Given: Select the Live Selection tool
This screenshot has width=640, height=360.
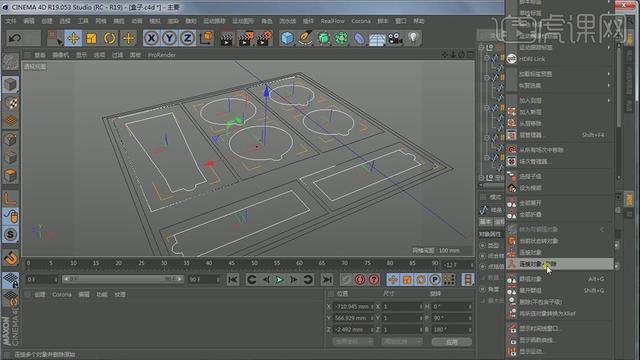Looking at the screenshot, I should pyautogui.click(x=54, y=38).
